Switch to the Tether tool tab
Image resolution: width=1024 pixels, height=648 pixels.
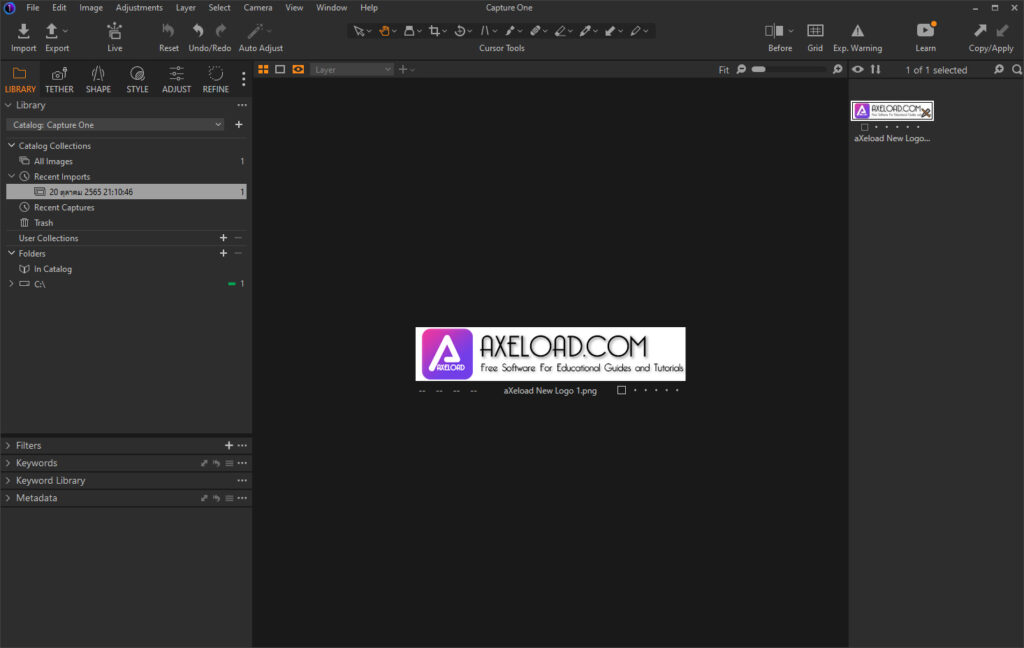tap(59, 80)
